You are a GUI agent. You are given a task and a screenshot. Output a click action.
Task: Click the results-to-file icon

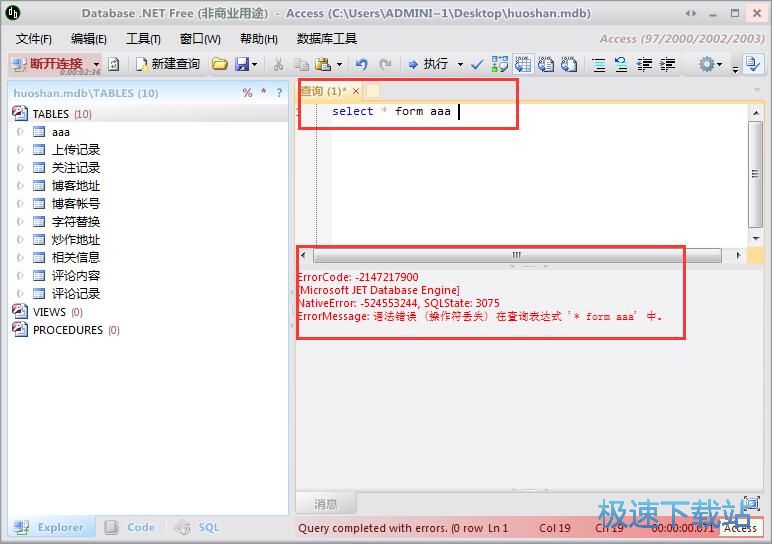[x=569, y=64]
